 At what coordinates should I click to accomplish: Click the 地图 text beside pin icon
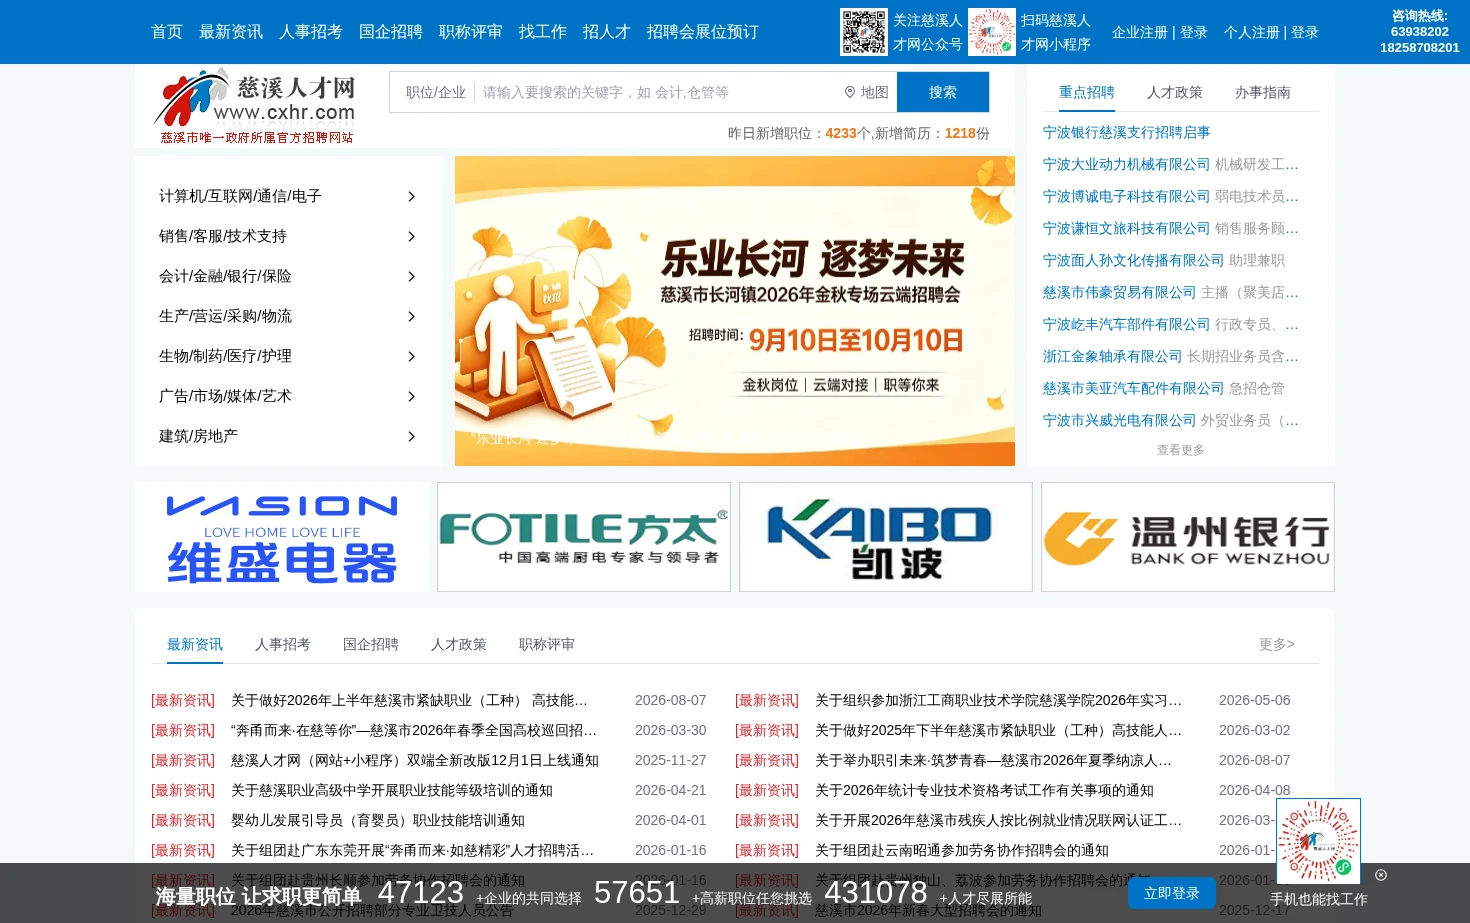coord(875,92)
